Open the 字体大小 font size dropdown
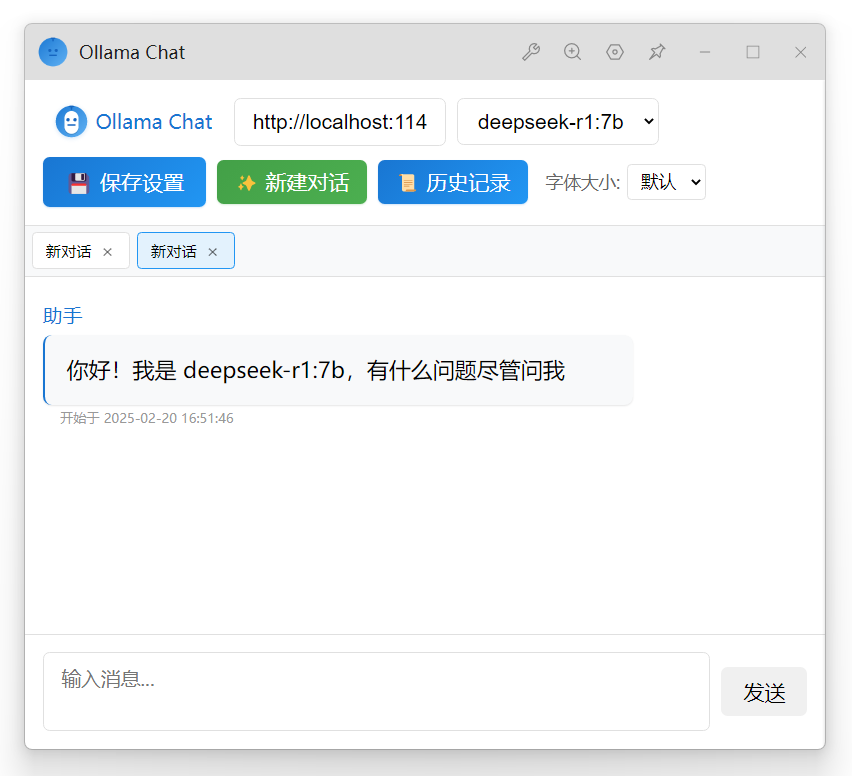 [x=666, y=182]
